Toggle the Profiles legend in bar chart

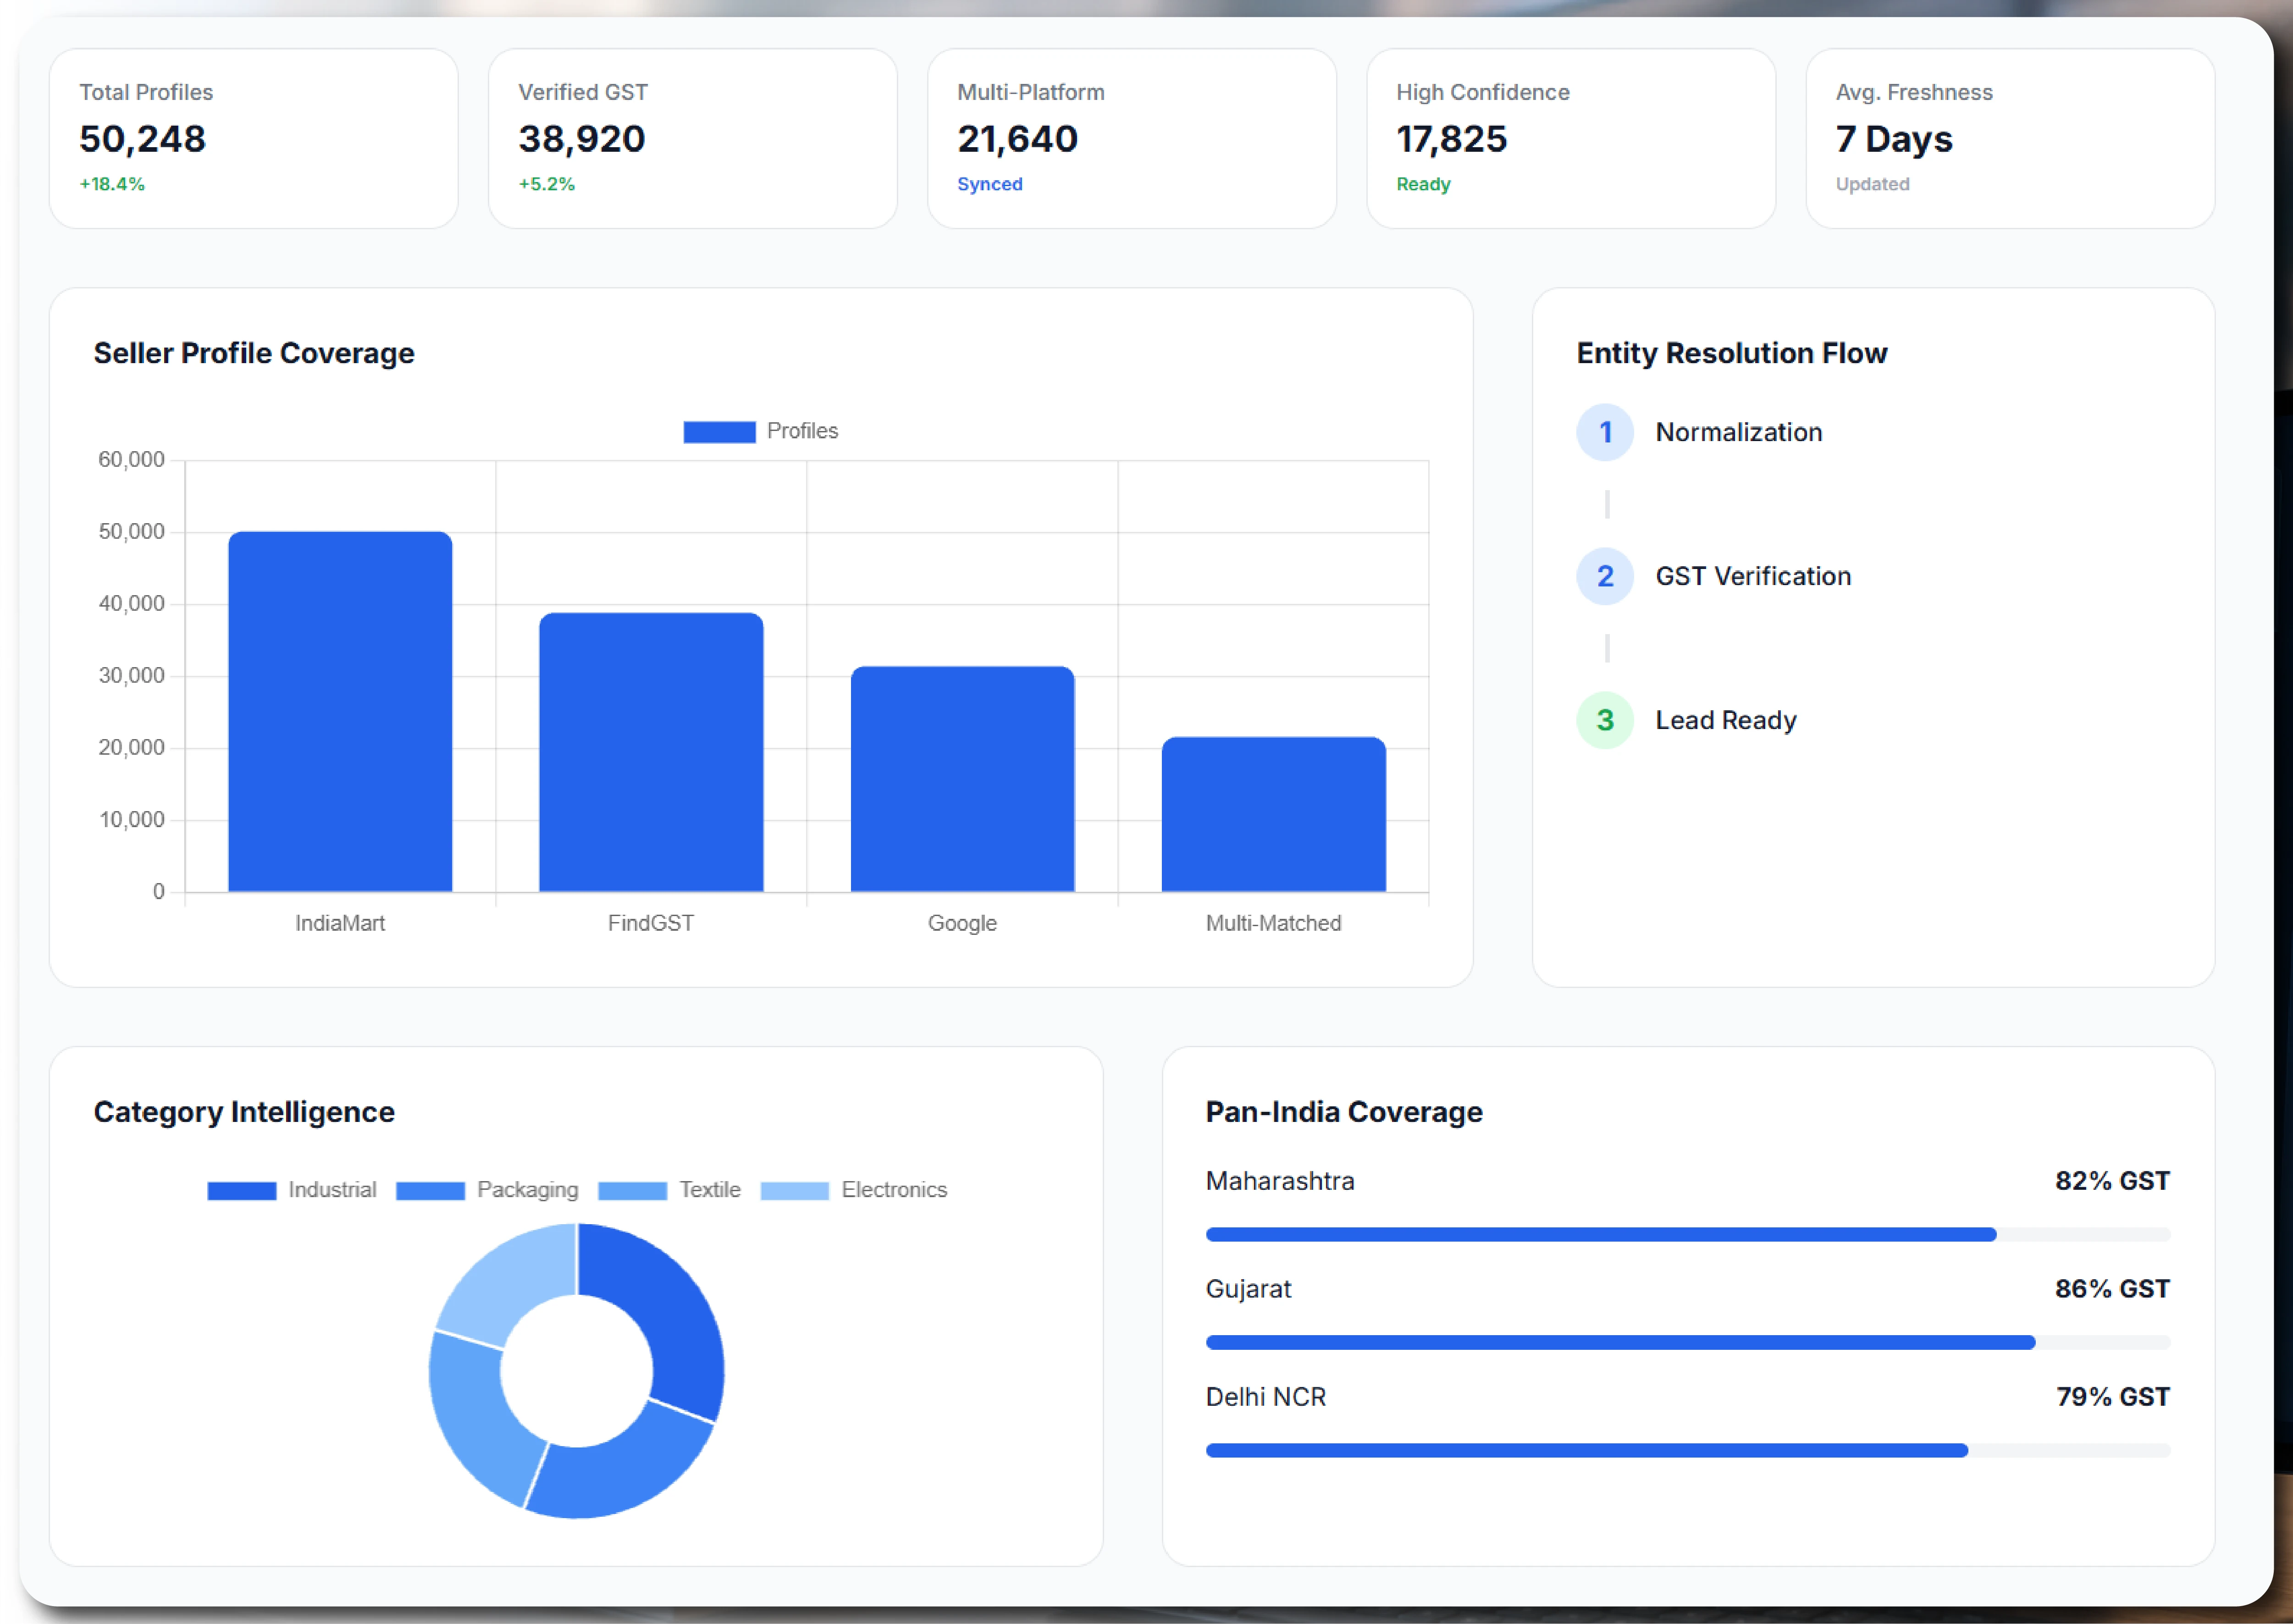coord(760,432)
